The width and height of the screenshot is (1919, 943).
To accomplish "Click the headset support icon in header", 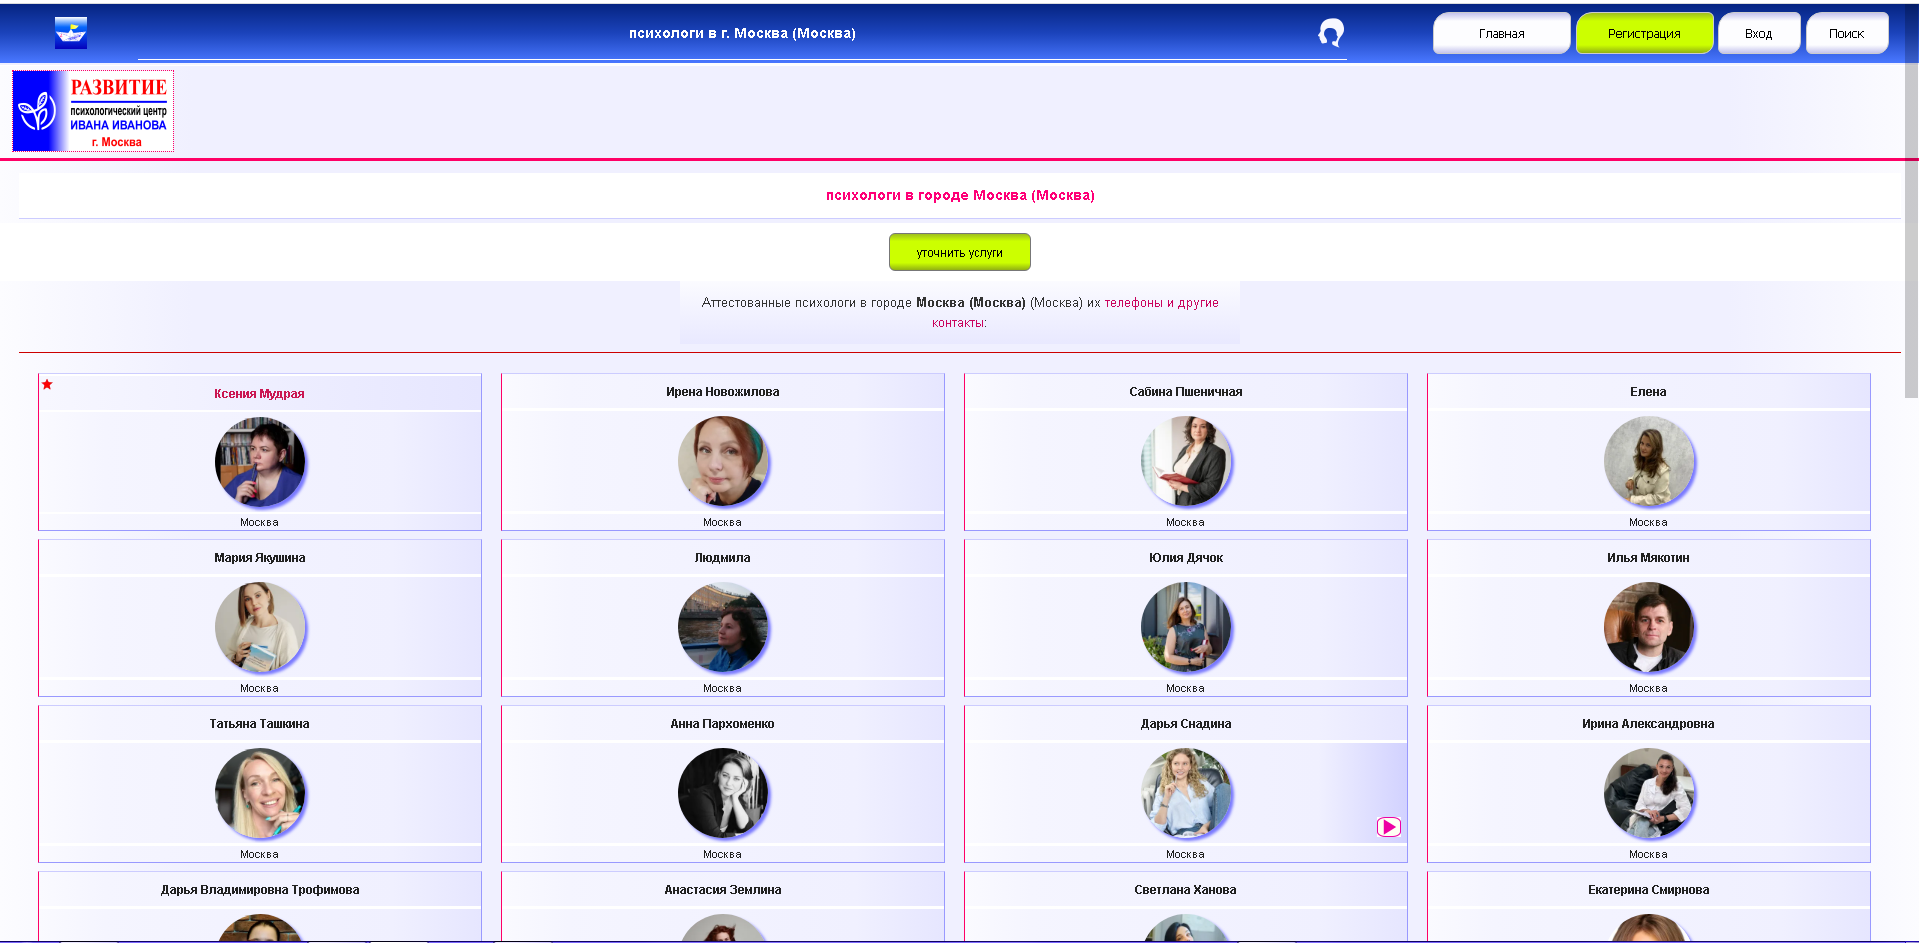I will [x=1331, y=33].
